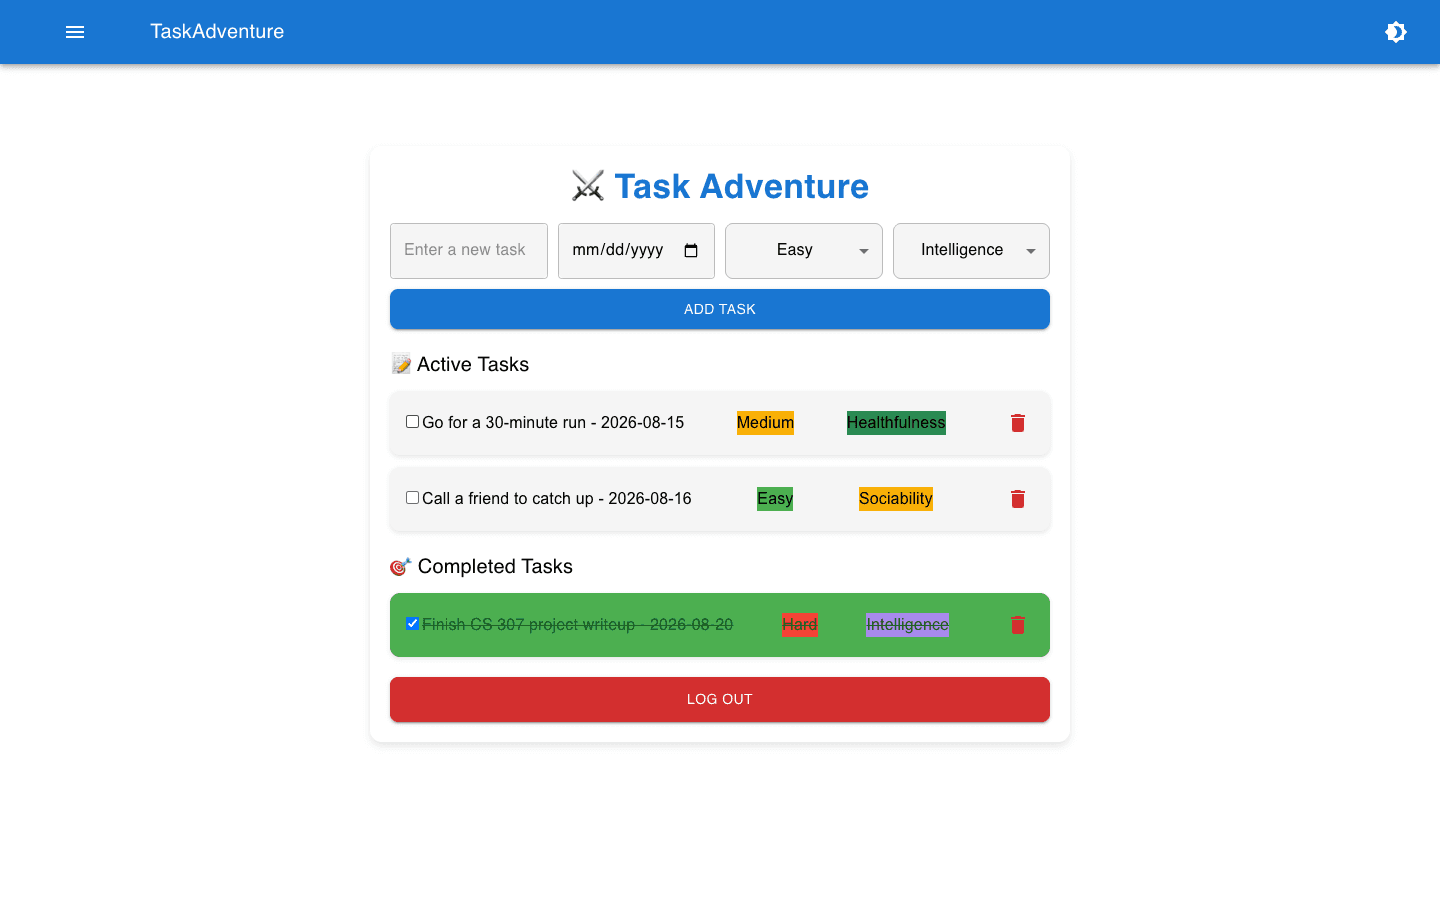
Task: Click the target emoji beside Completed Tasks
Action: 401,567
